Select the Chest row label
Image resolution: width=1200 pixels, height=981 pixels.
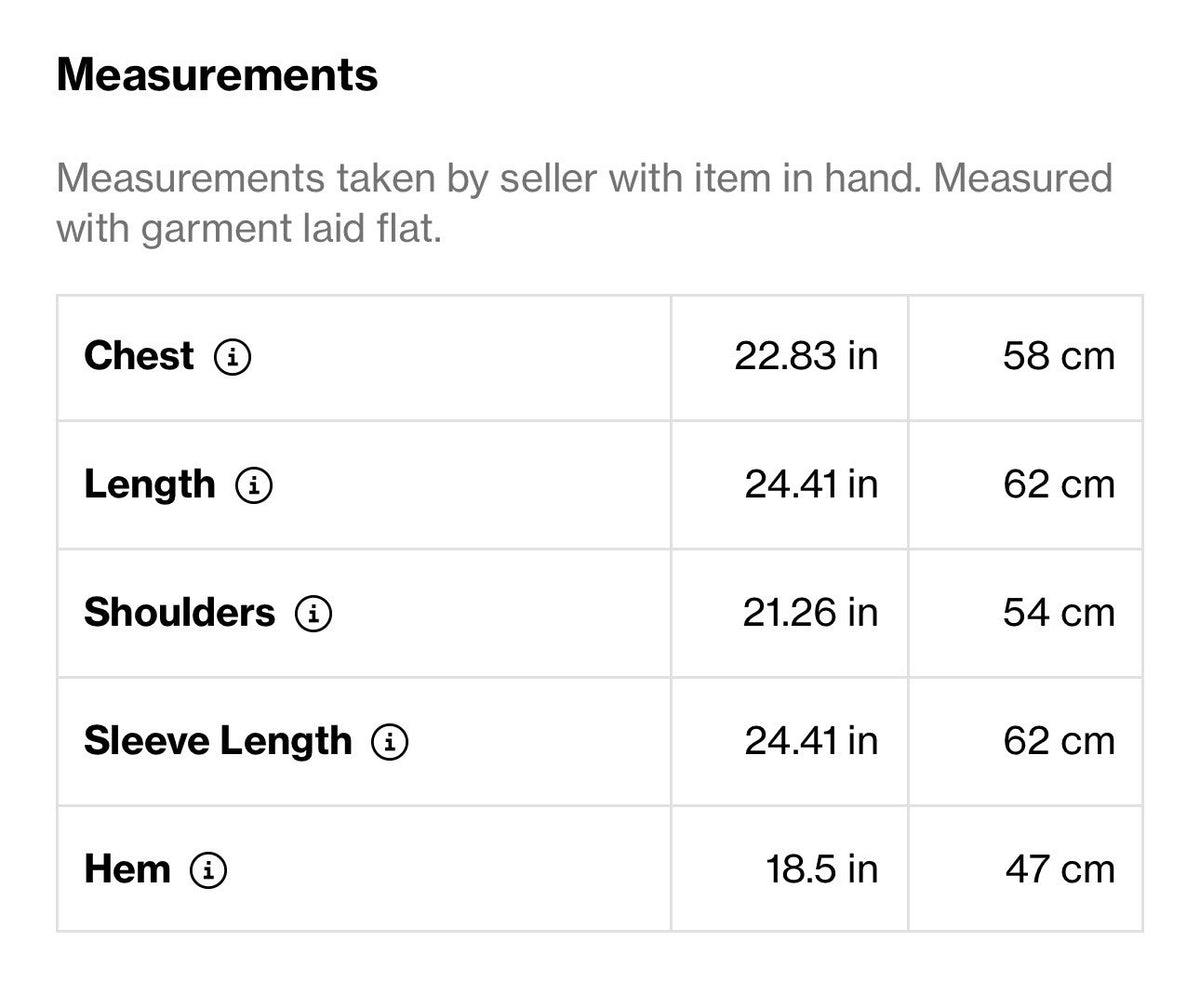[x=139, y=356]
